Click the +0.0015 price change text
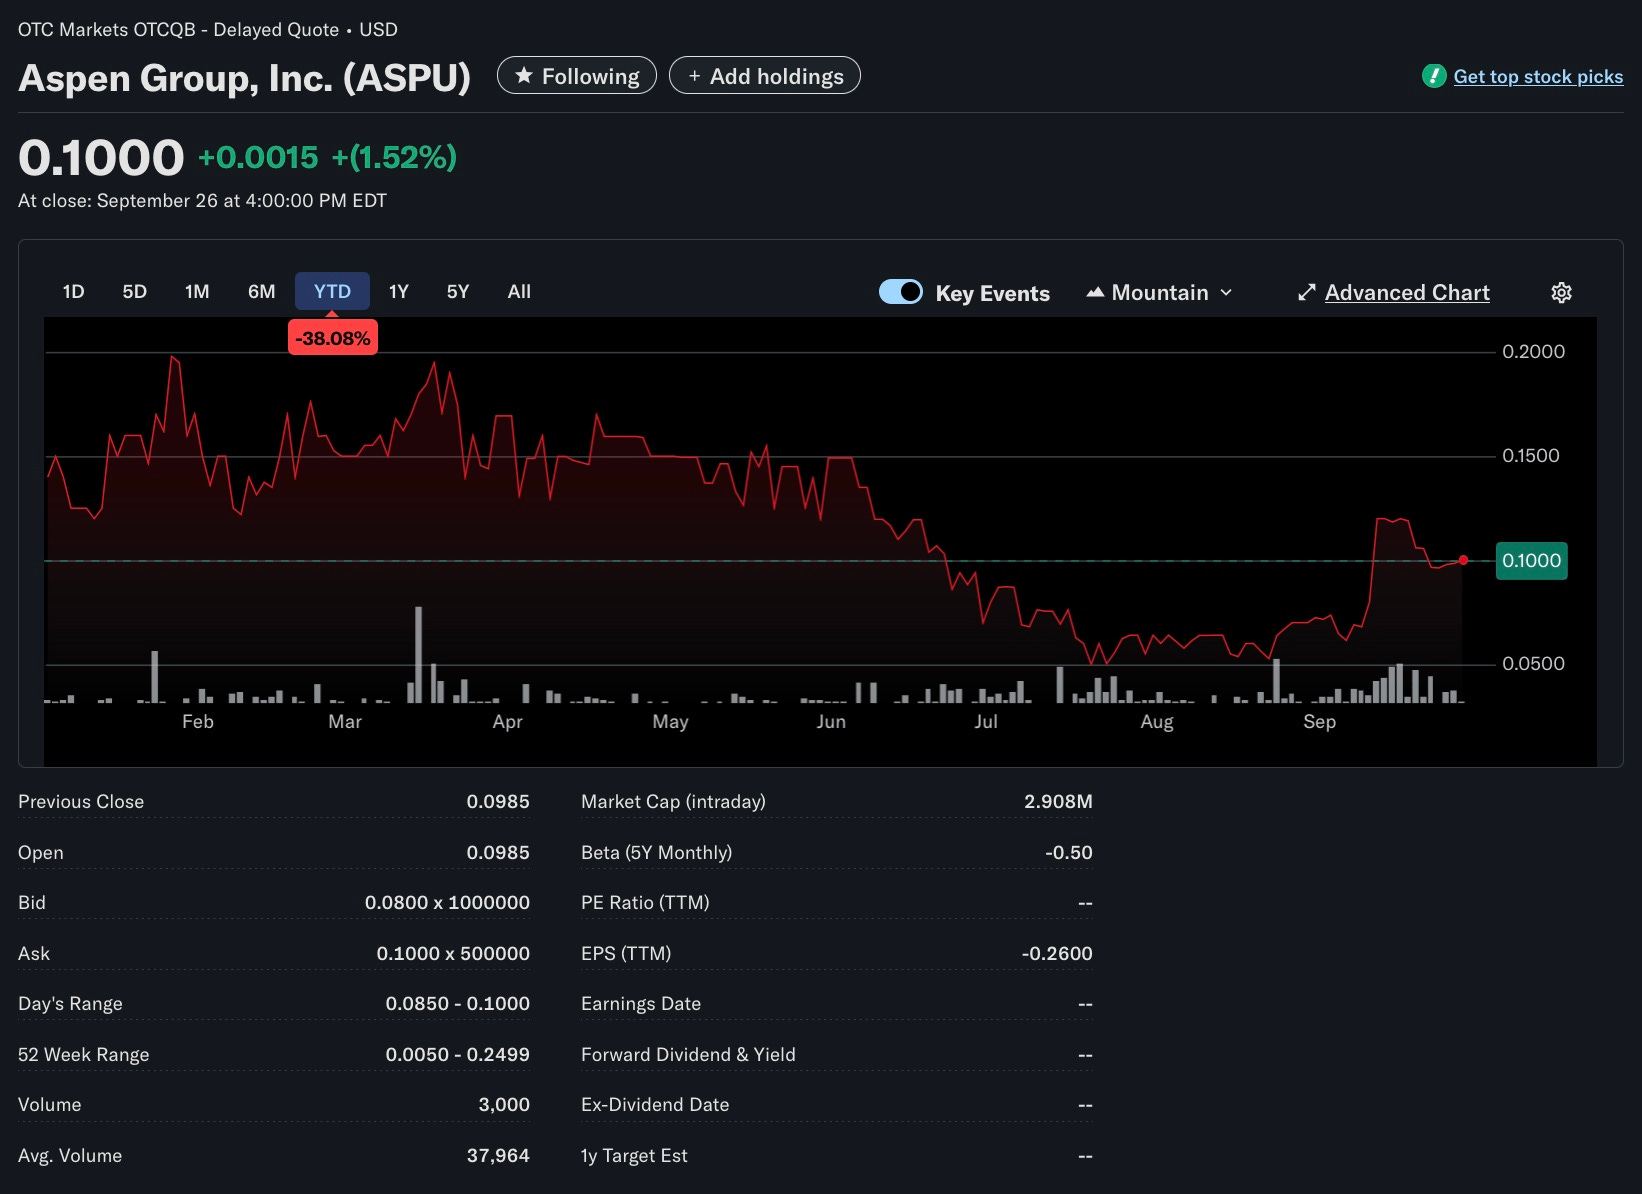The image size is (1642, 1194). [x=258, y=157]
